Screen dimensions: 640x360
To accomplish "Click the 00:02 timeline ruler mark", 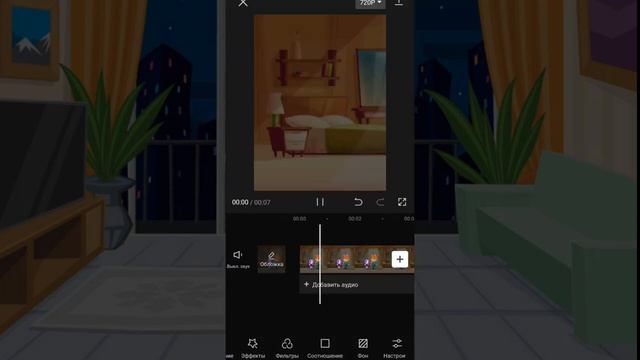I will [x=355, y=219].
